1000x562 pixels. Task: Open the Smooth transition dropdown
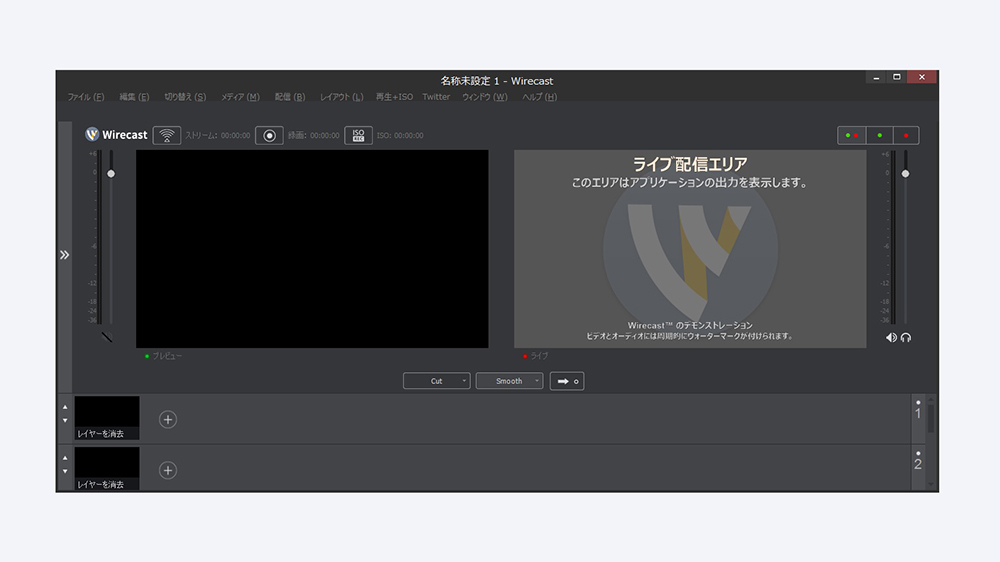[510, 381]
